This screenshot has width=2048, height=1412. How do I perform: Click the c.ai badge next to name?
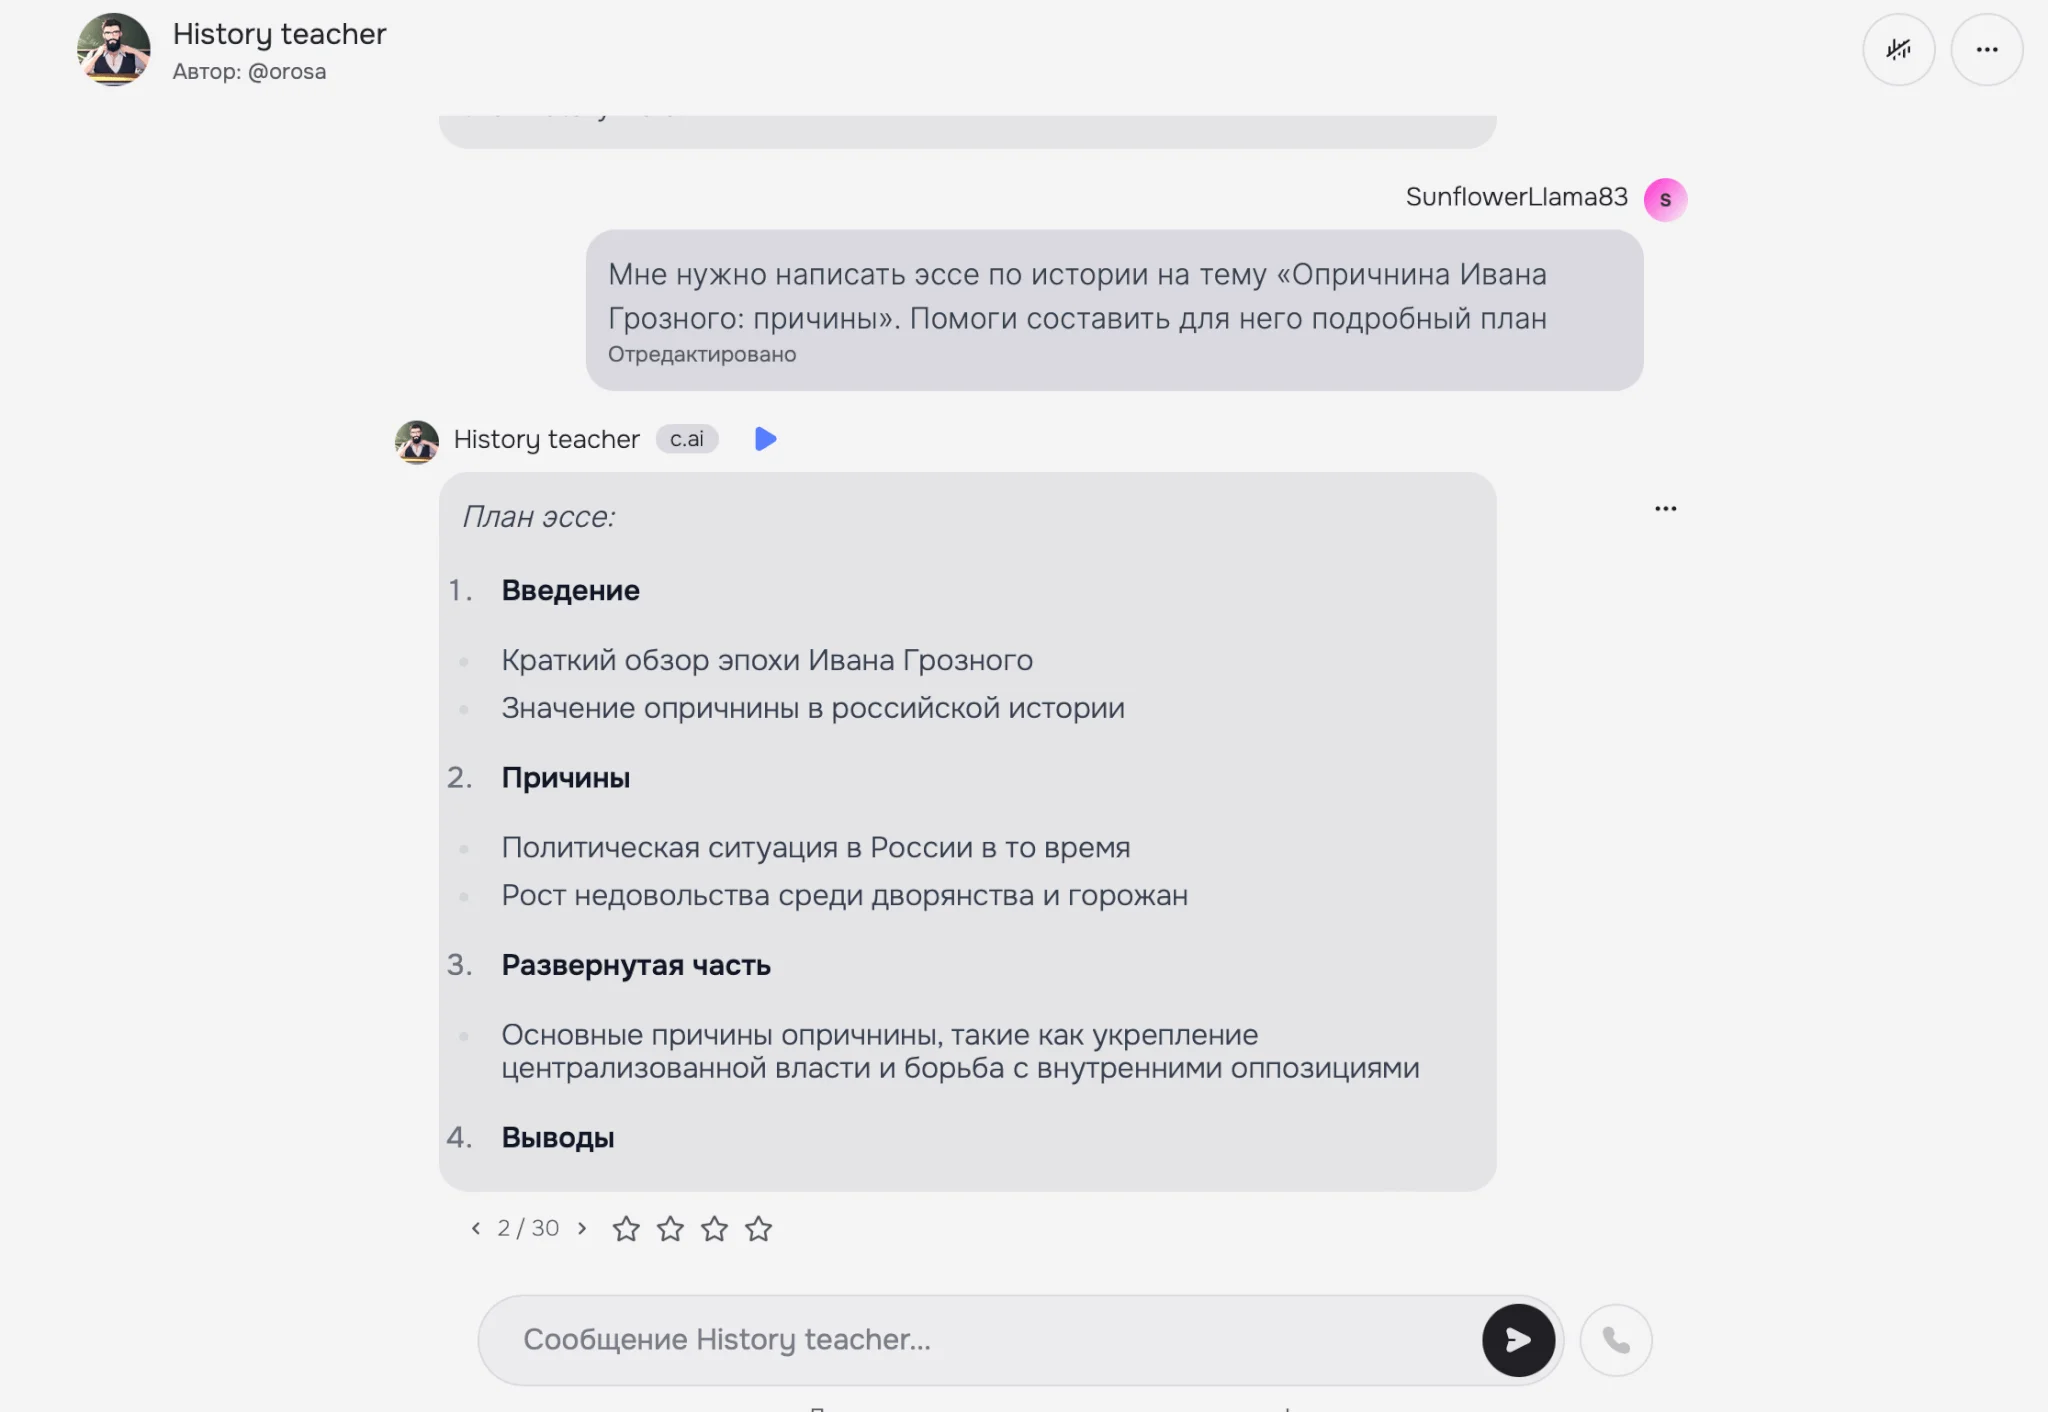click(x=687, y=439)
